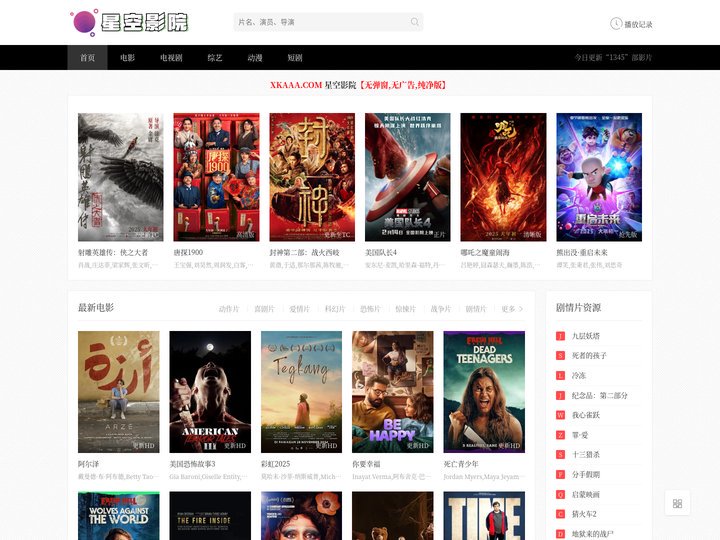
Task: Open the 动漫 navigation tab
Action: click(255, 57)
